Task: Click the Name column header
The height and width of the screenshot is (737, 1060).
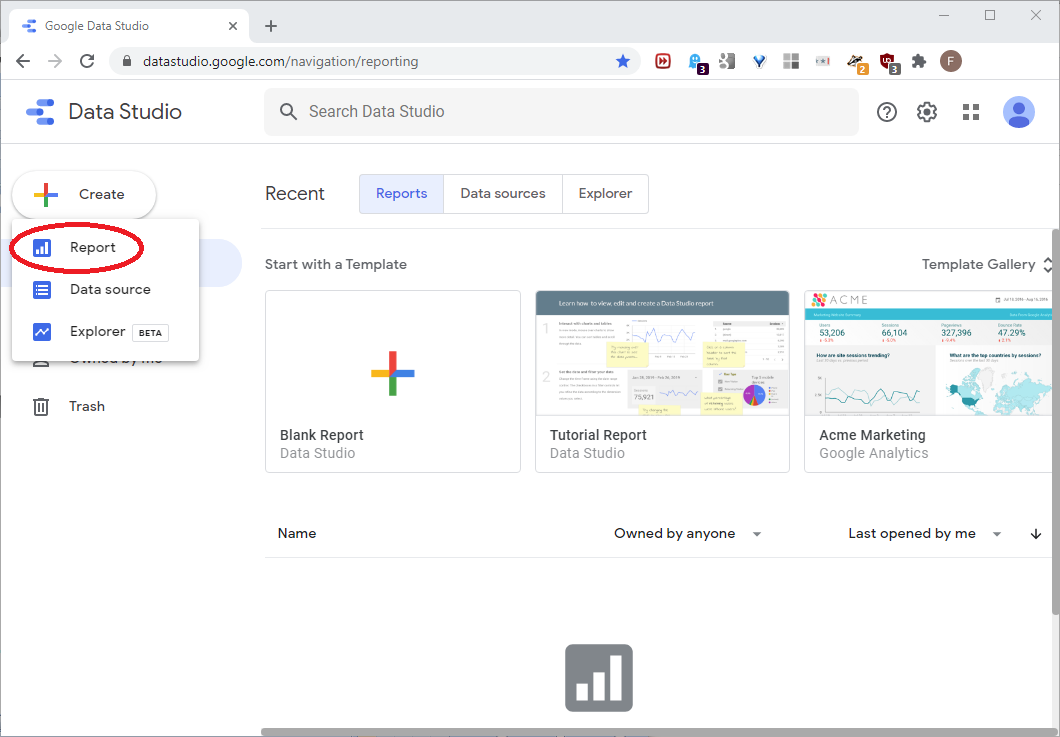Action: click(x=297, y=533)
